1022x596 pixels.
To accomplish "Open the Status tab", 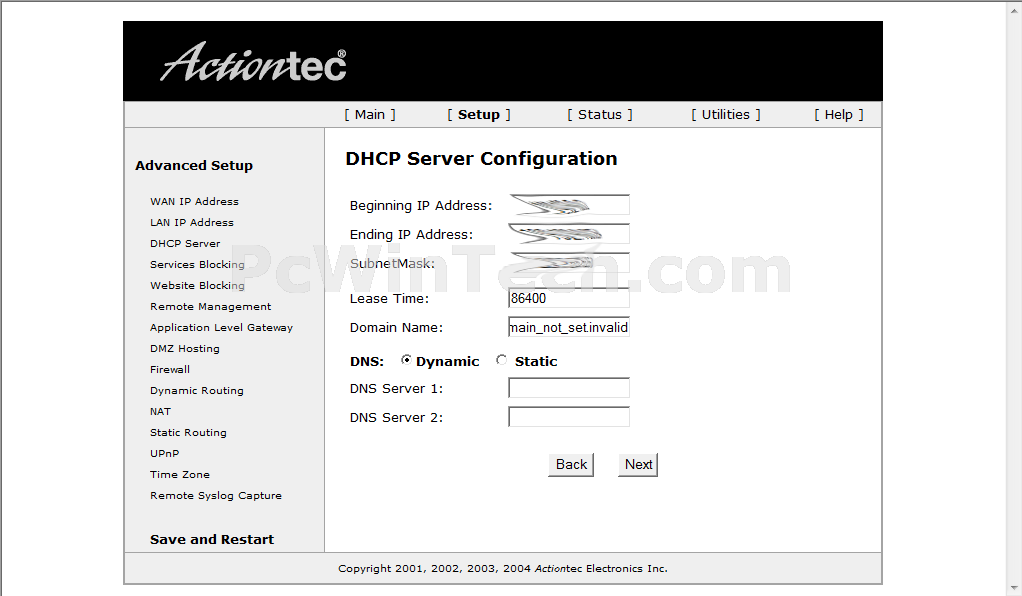I will click(x=600, y=115).
